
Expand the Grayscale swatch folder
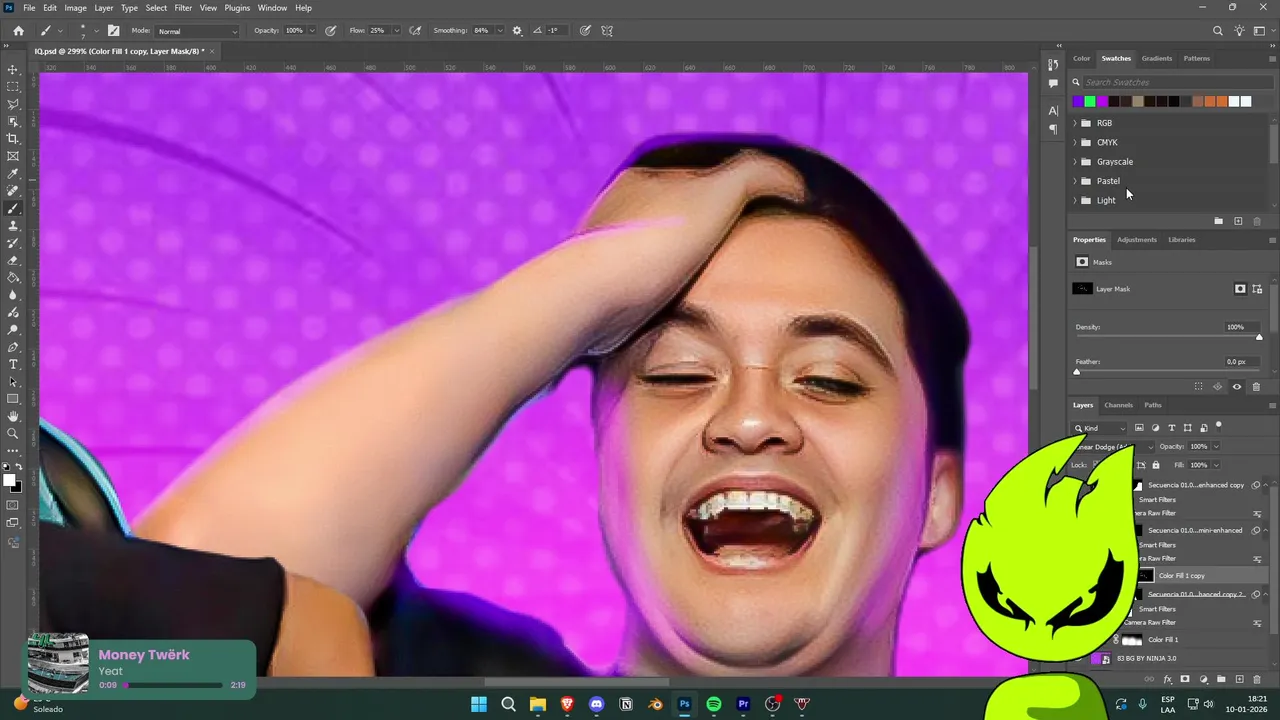pos(1075,162)
